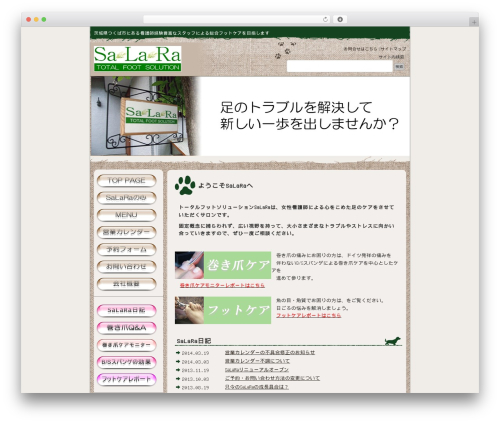500x423 pixels.
Task: Open 営業カレンダー不調について diary entry
Action: (257, 361)
